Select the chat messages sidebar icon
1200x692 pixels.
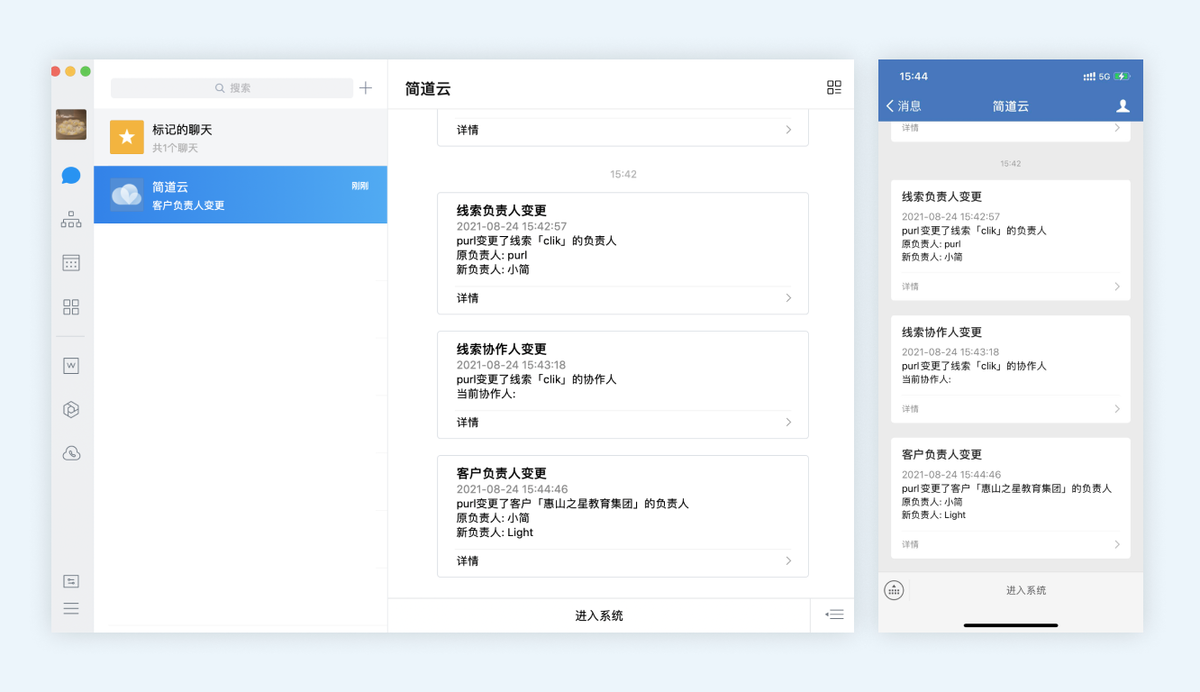(x=71, y=176)
